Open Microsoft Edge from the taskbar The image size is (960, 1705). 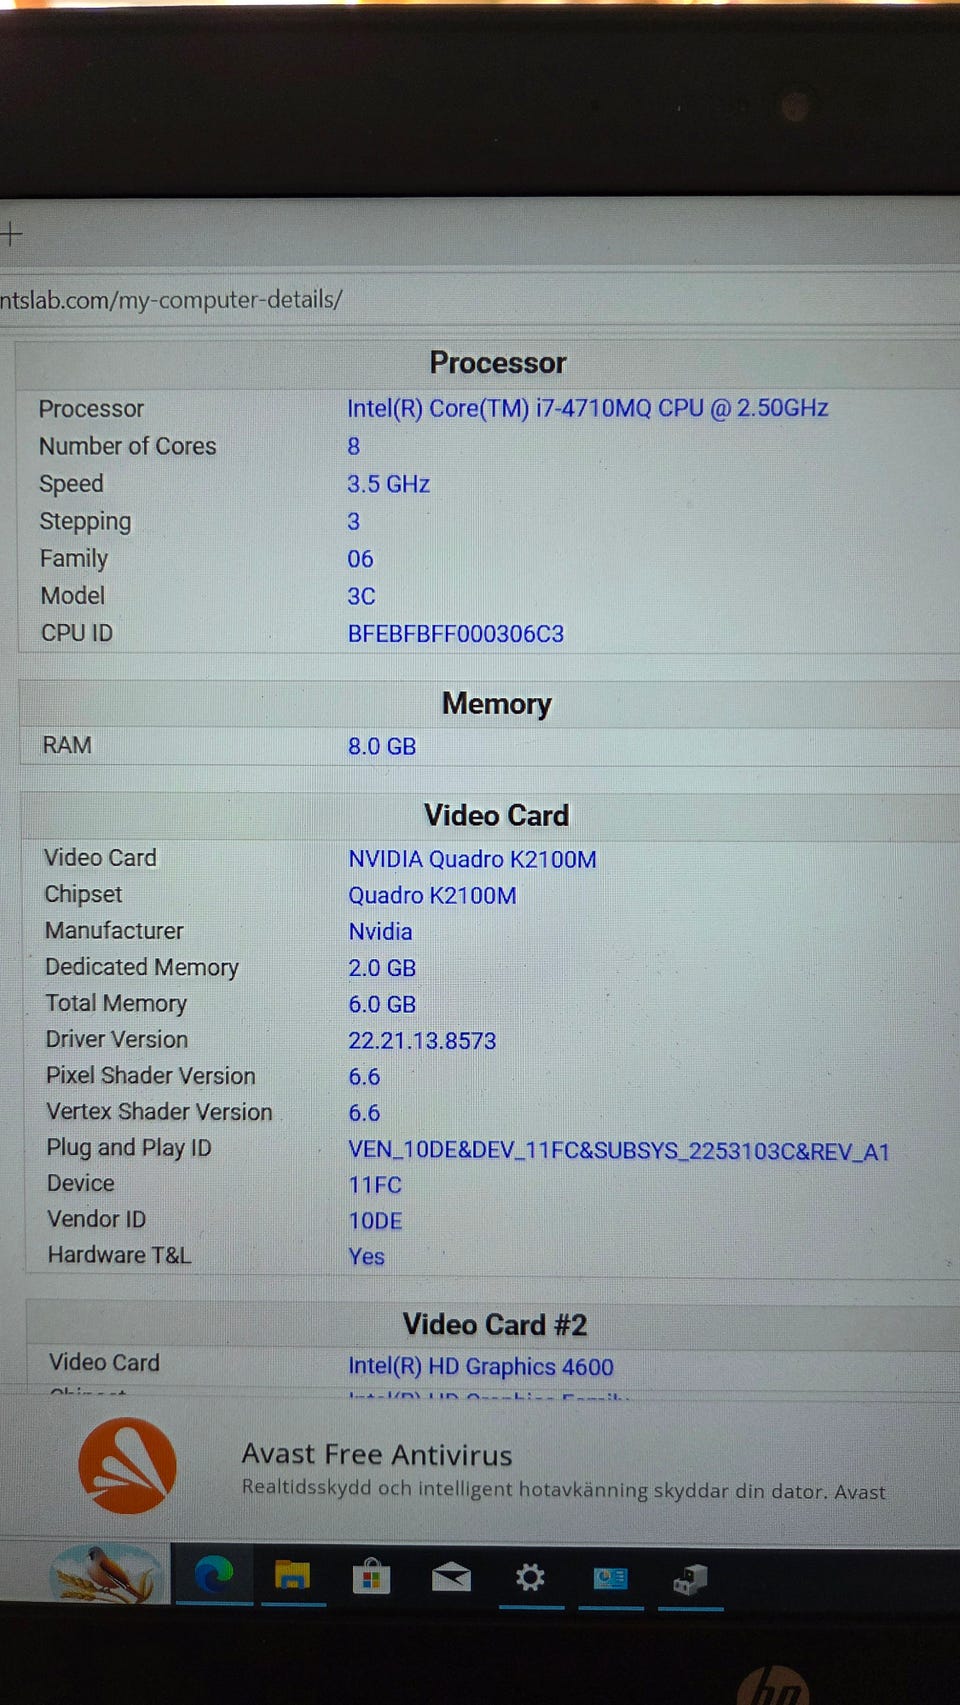click(214, 1576)
